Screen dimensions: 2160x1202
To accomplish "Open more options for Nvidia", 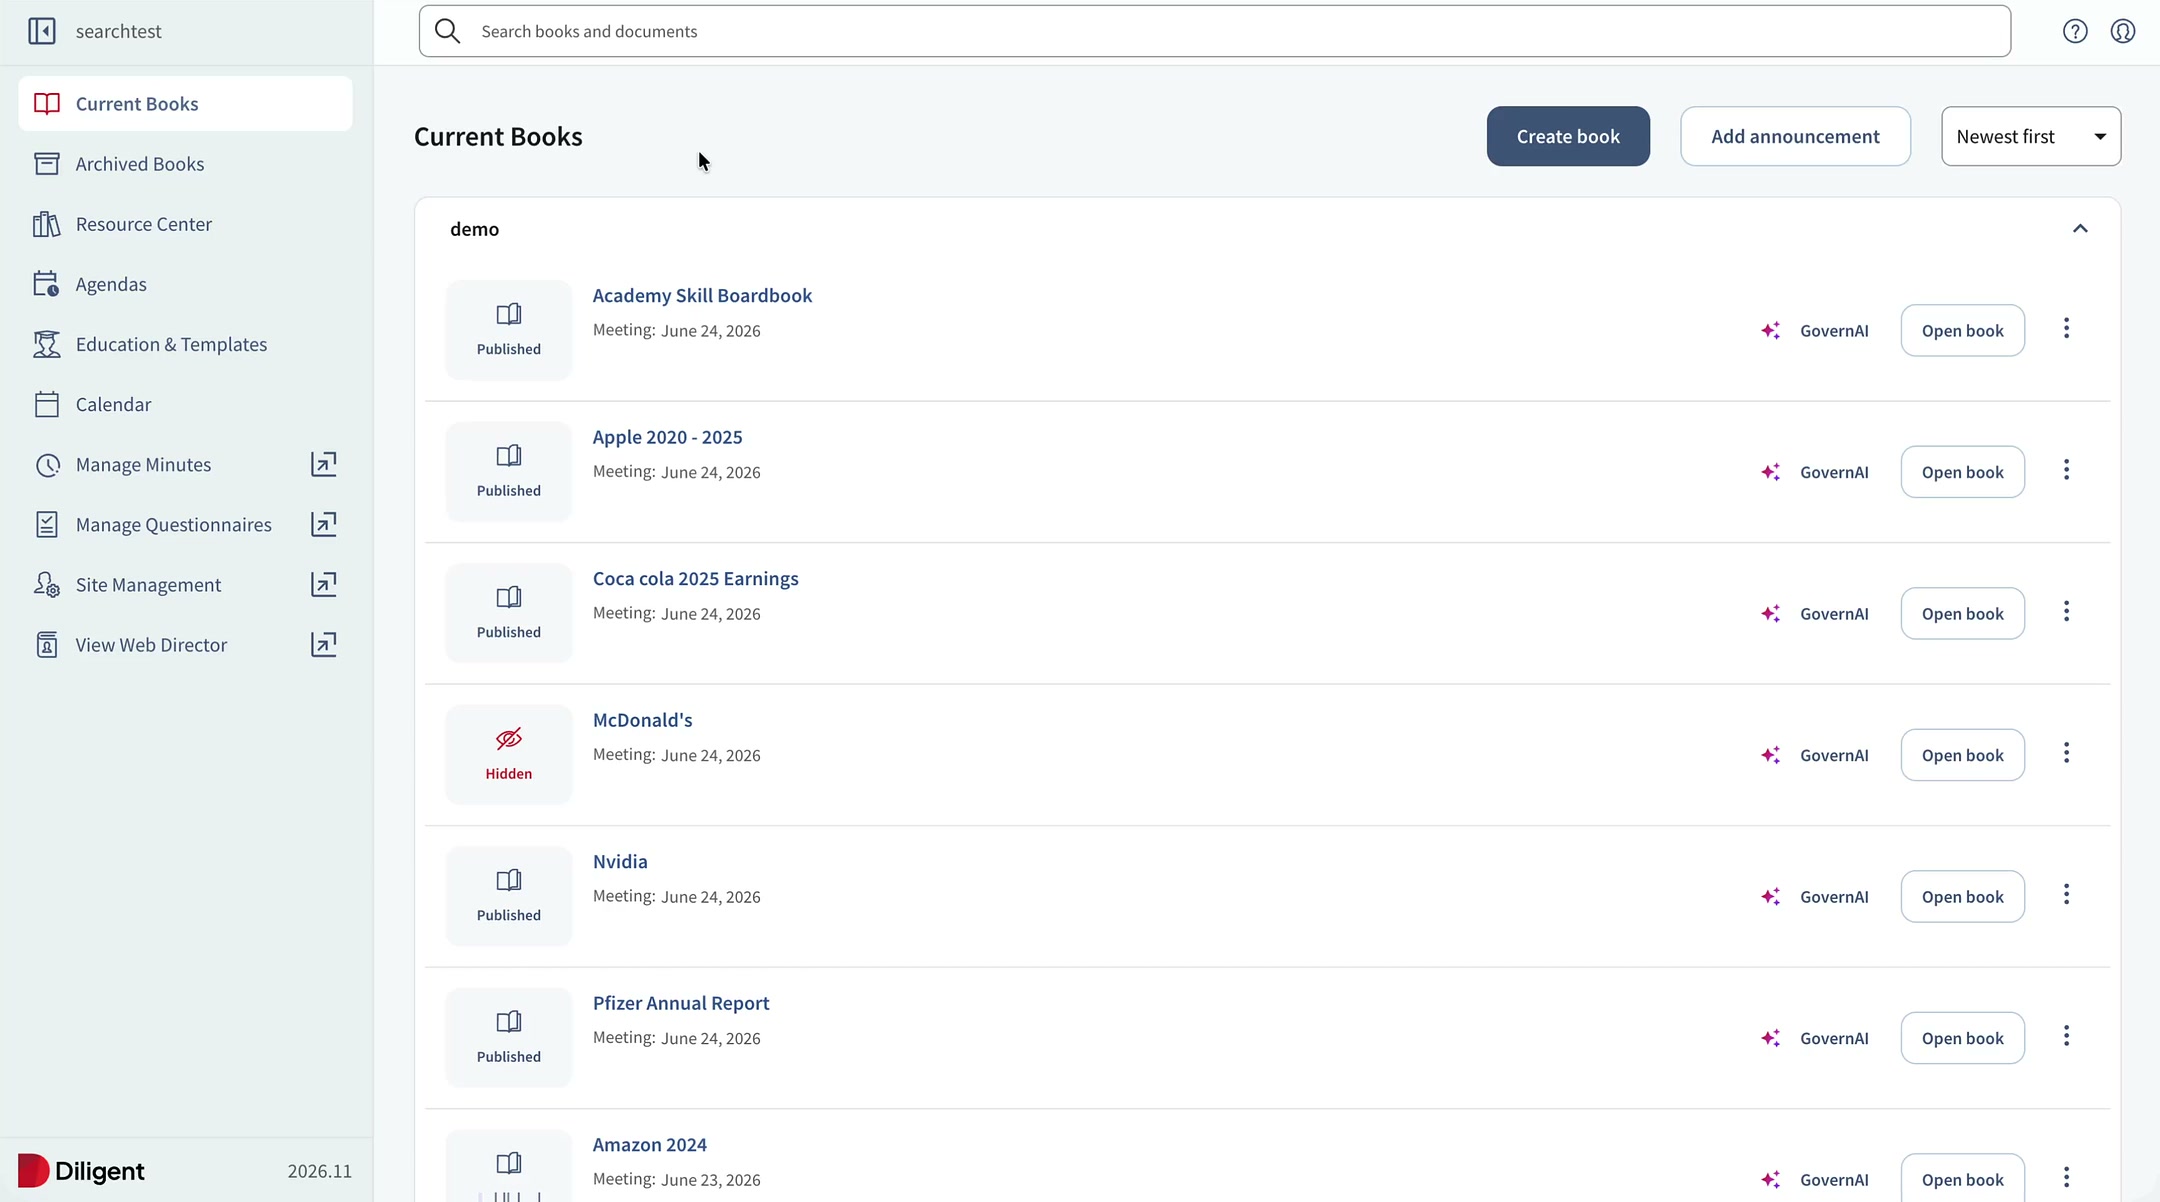I will (x=2066, y=895).
